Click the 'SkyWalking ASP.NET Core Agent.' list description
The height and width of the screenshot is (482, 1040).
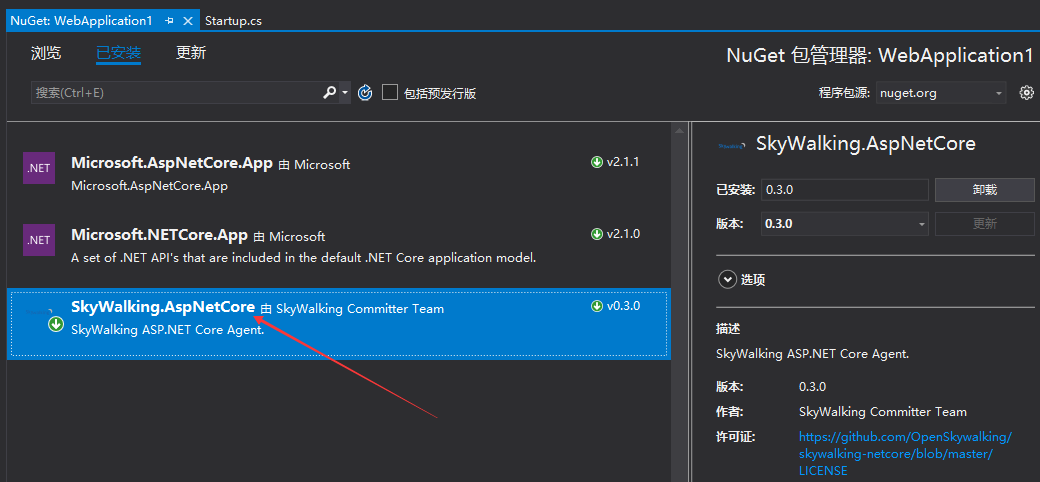(x=168, y=329)
